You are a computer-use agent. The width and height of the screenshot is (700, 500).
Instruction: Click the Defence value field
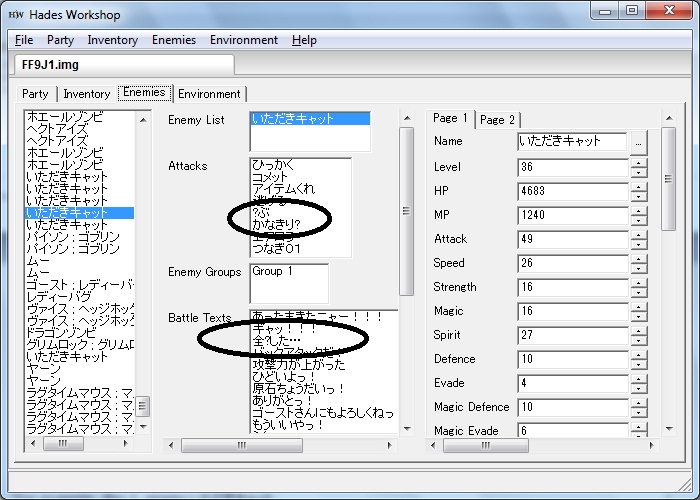[x=573, y=359]
